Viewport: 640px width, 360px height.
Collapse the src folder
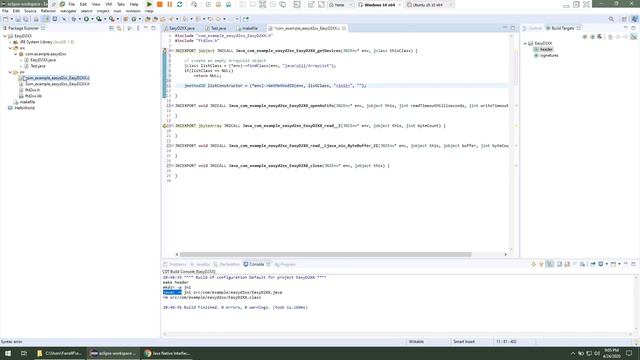coord(10,48)
